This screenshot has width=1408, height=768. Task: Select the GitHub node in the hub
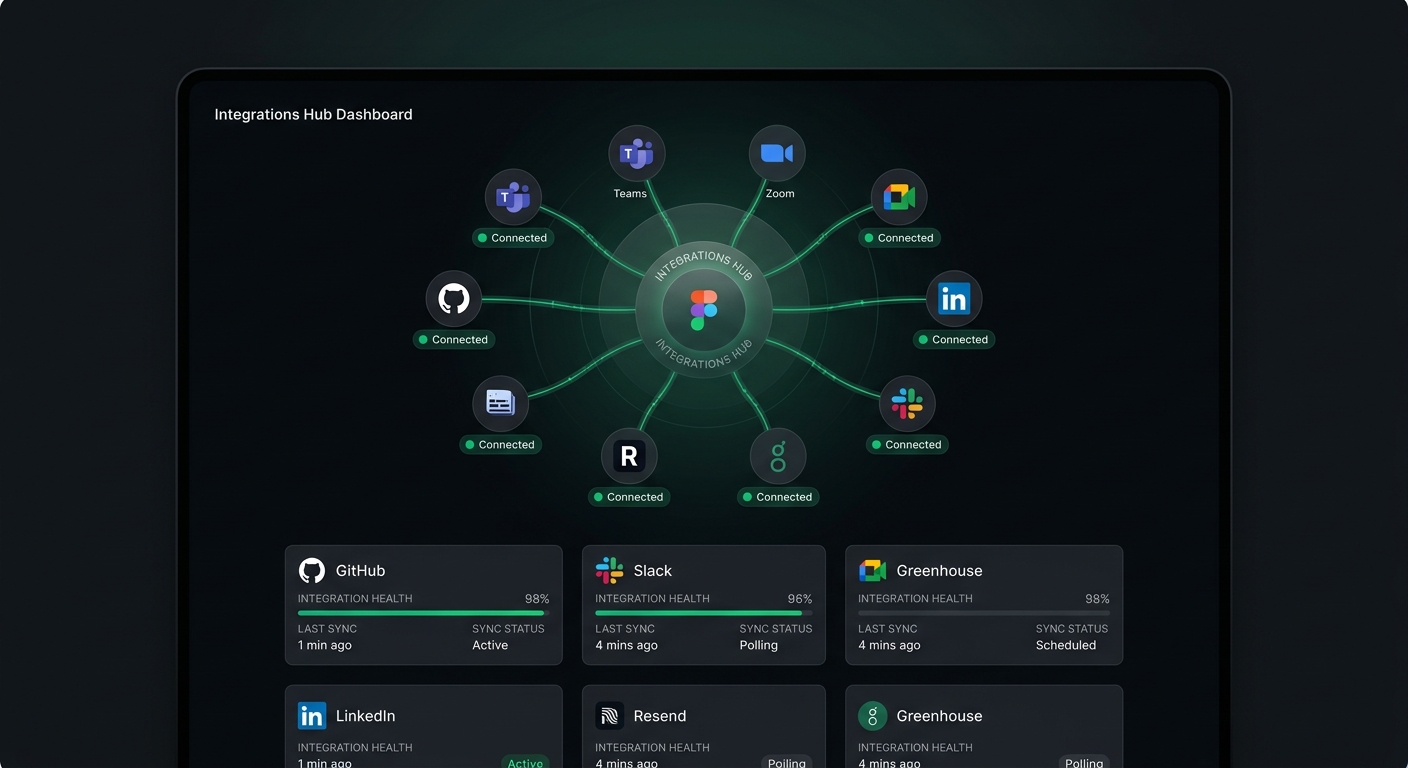point(454,299)
